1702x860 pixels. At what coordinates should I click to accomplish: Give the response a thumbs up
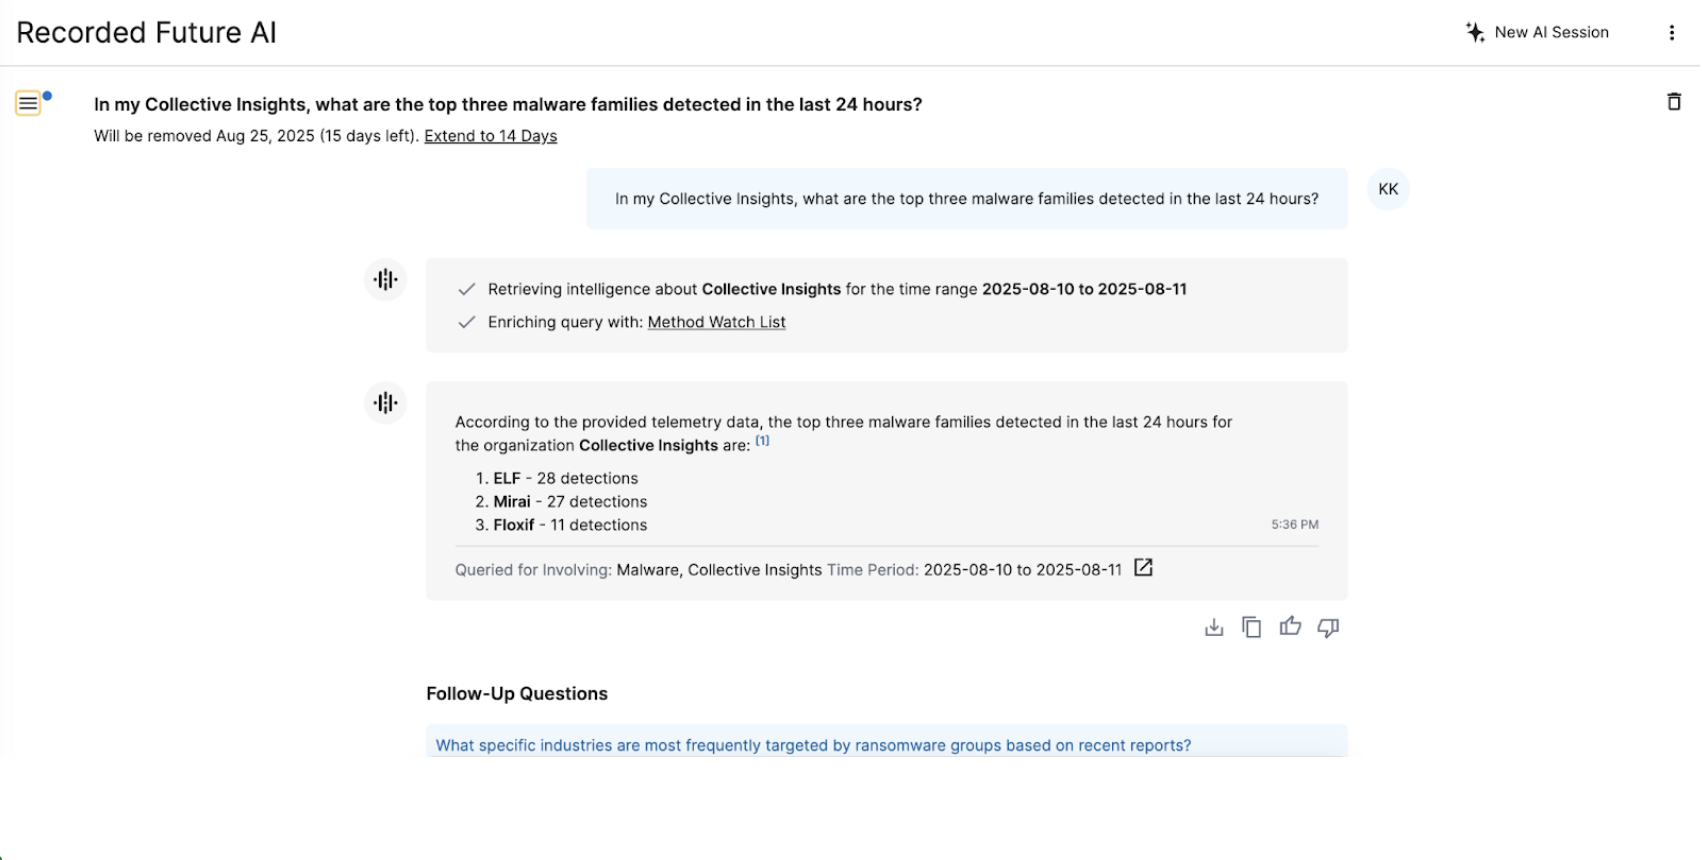pyautogui.click(x=1290, y=627)
